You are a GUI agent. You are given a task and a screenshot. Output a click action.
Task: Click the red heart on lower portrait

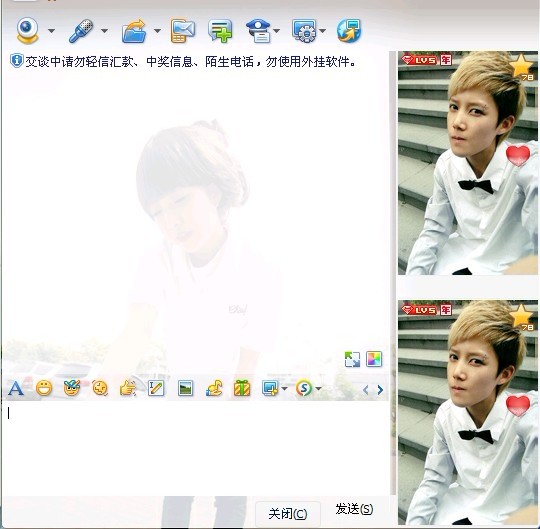[518, 406]
